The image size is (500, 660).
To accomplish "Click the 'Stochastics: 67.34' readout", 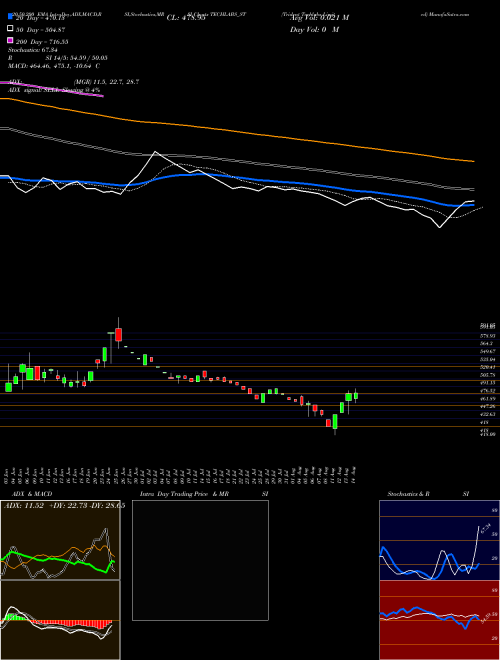I will (x=32, y=50).
